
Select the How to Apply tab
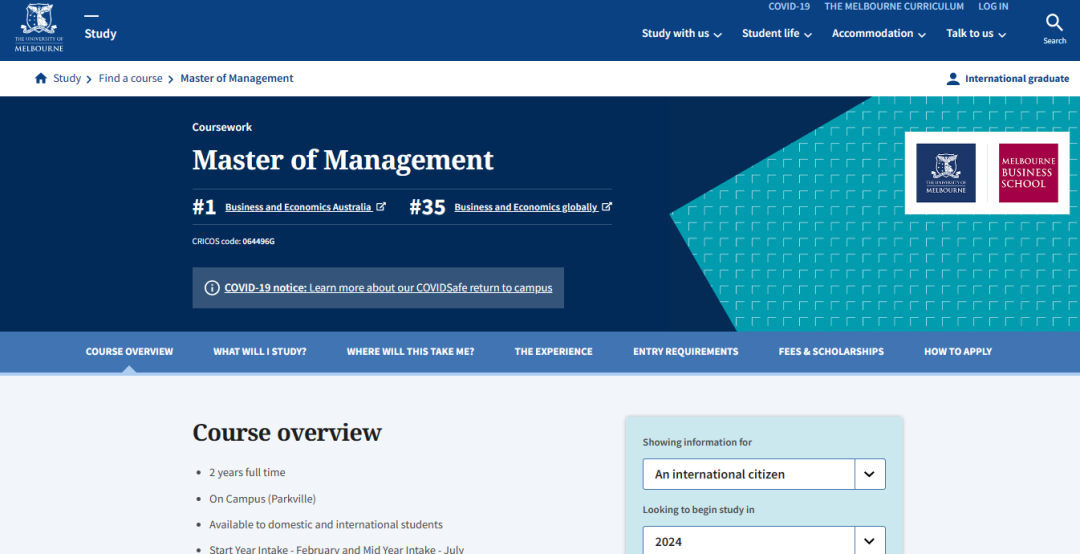[x=957, y=352]
